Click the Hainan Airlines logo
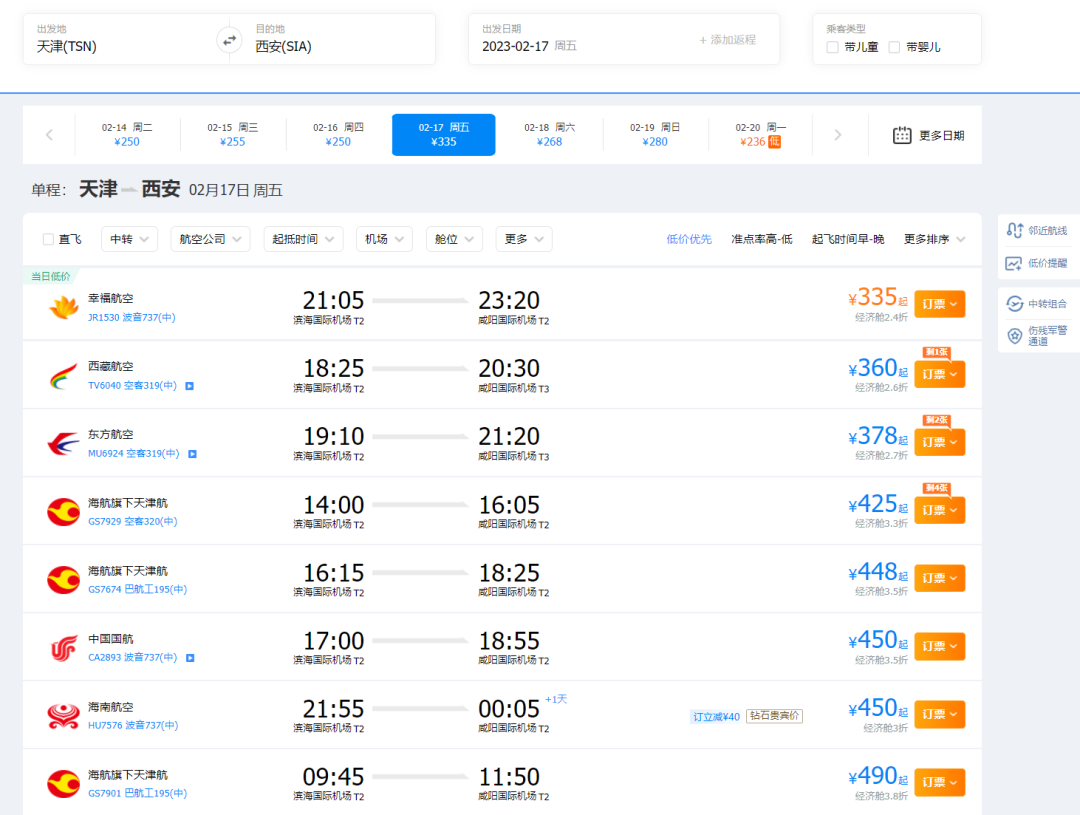 63,716
